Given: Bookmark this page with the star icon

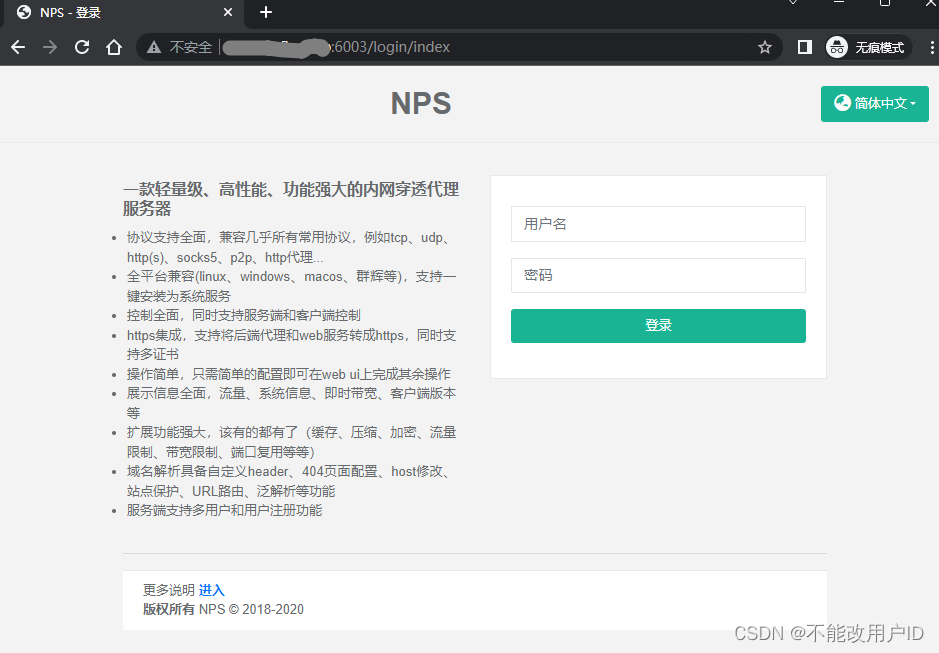Looking at the screenshot, I should [765, 47].
